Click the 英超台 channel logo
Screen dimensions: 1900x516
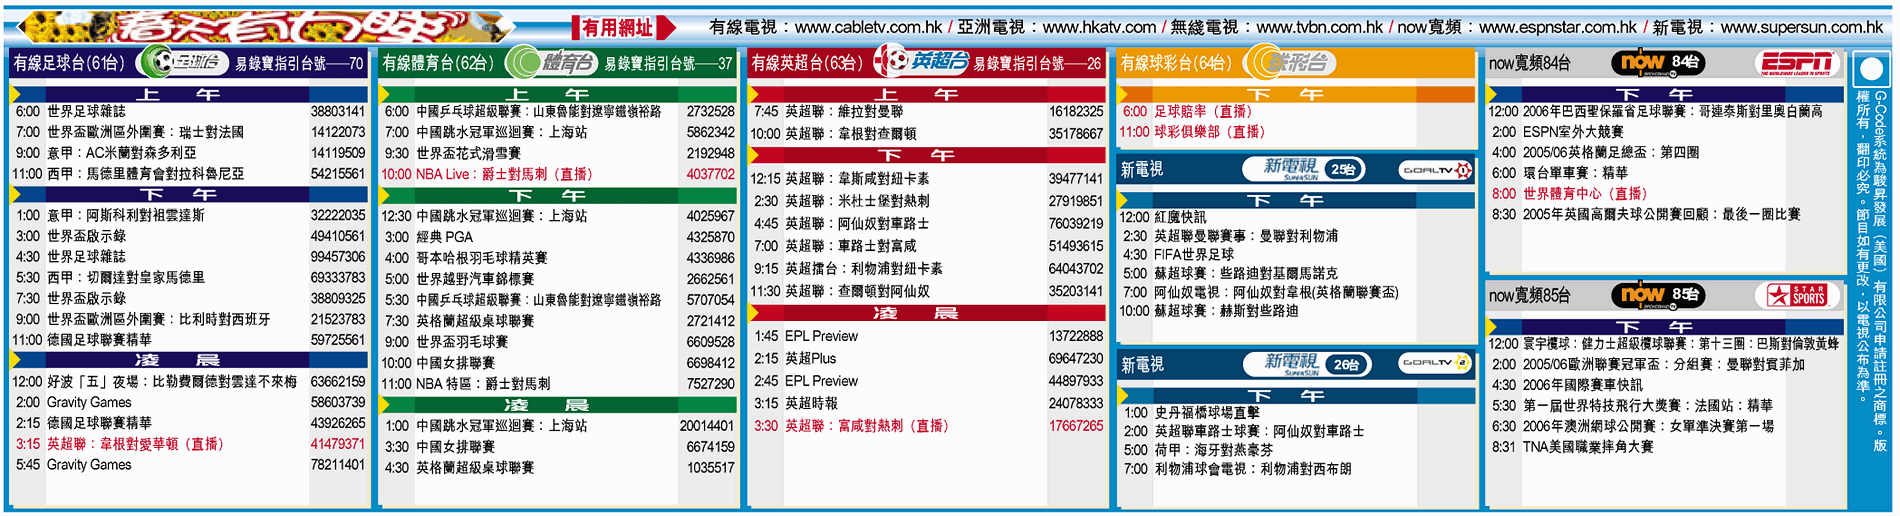click(x=921, y=62)
